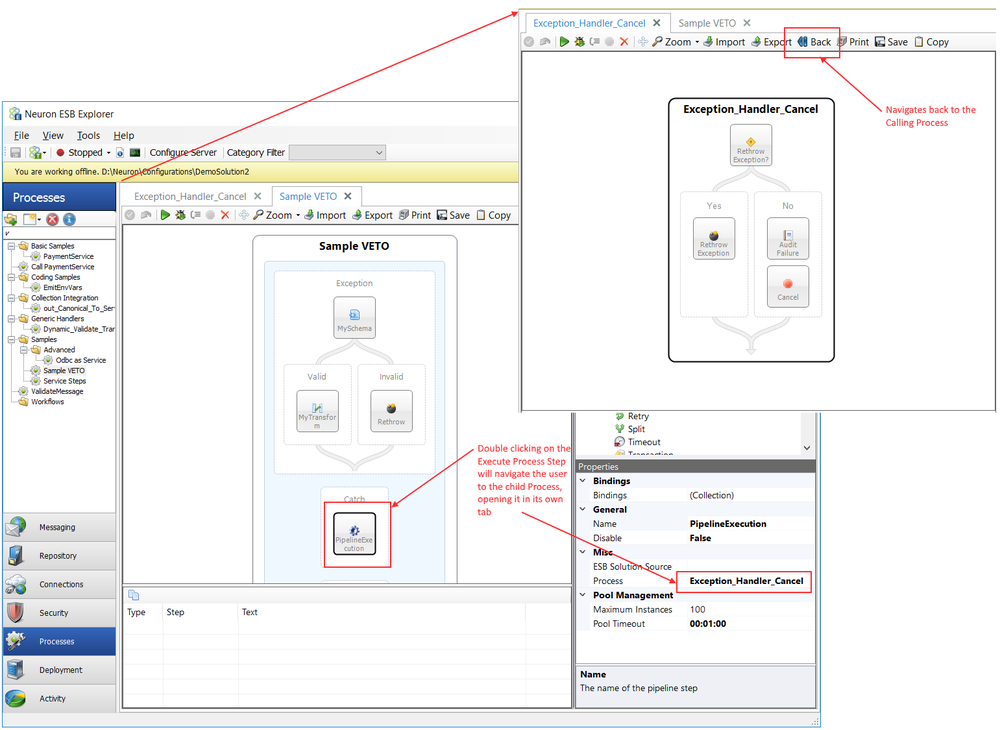Select Sample VETO in the Processes tree

coord(64,370)
